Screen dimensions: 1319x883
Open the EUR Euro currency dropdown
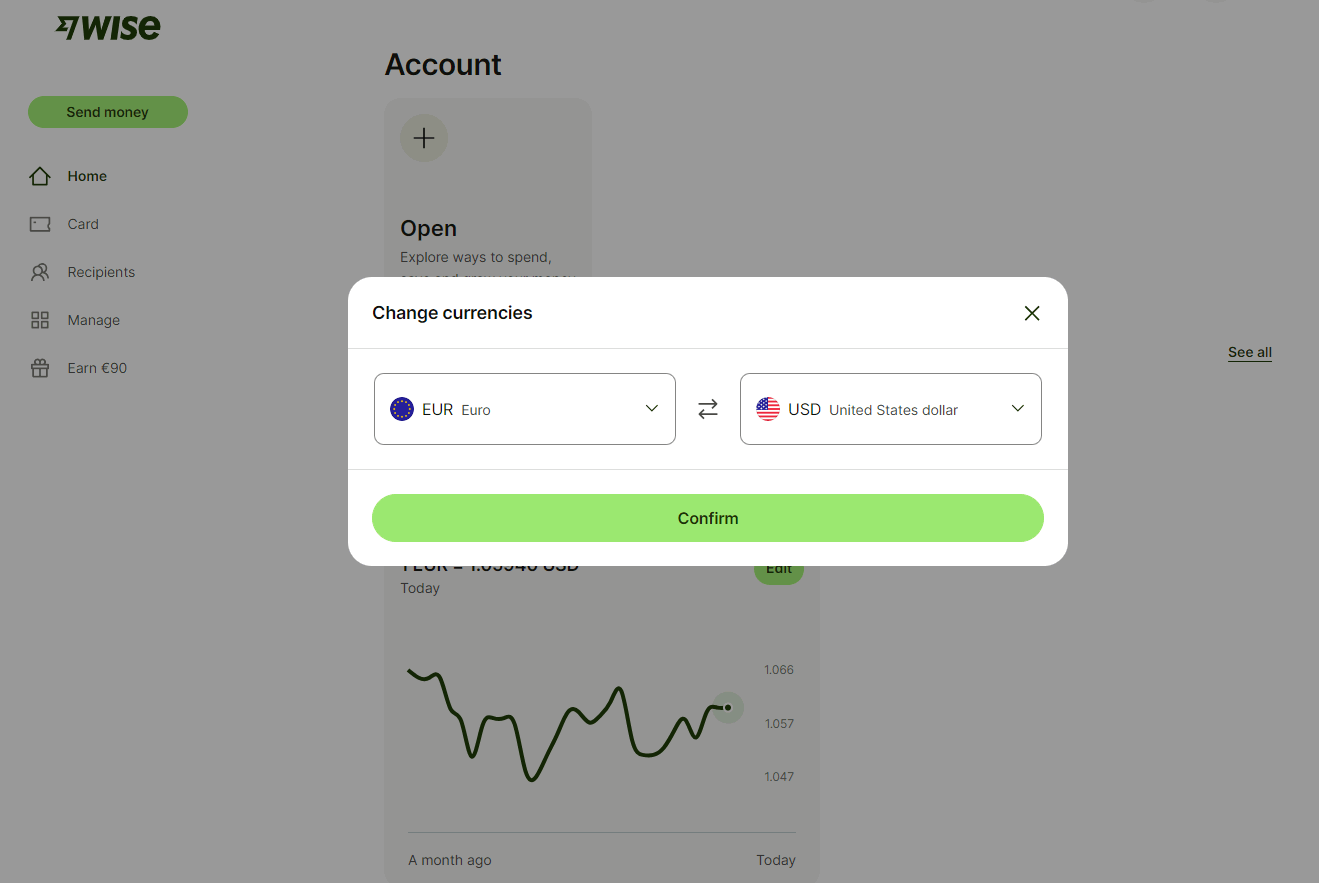525,409
